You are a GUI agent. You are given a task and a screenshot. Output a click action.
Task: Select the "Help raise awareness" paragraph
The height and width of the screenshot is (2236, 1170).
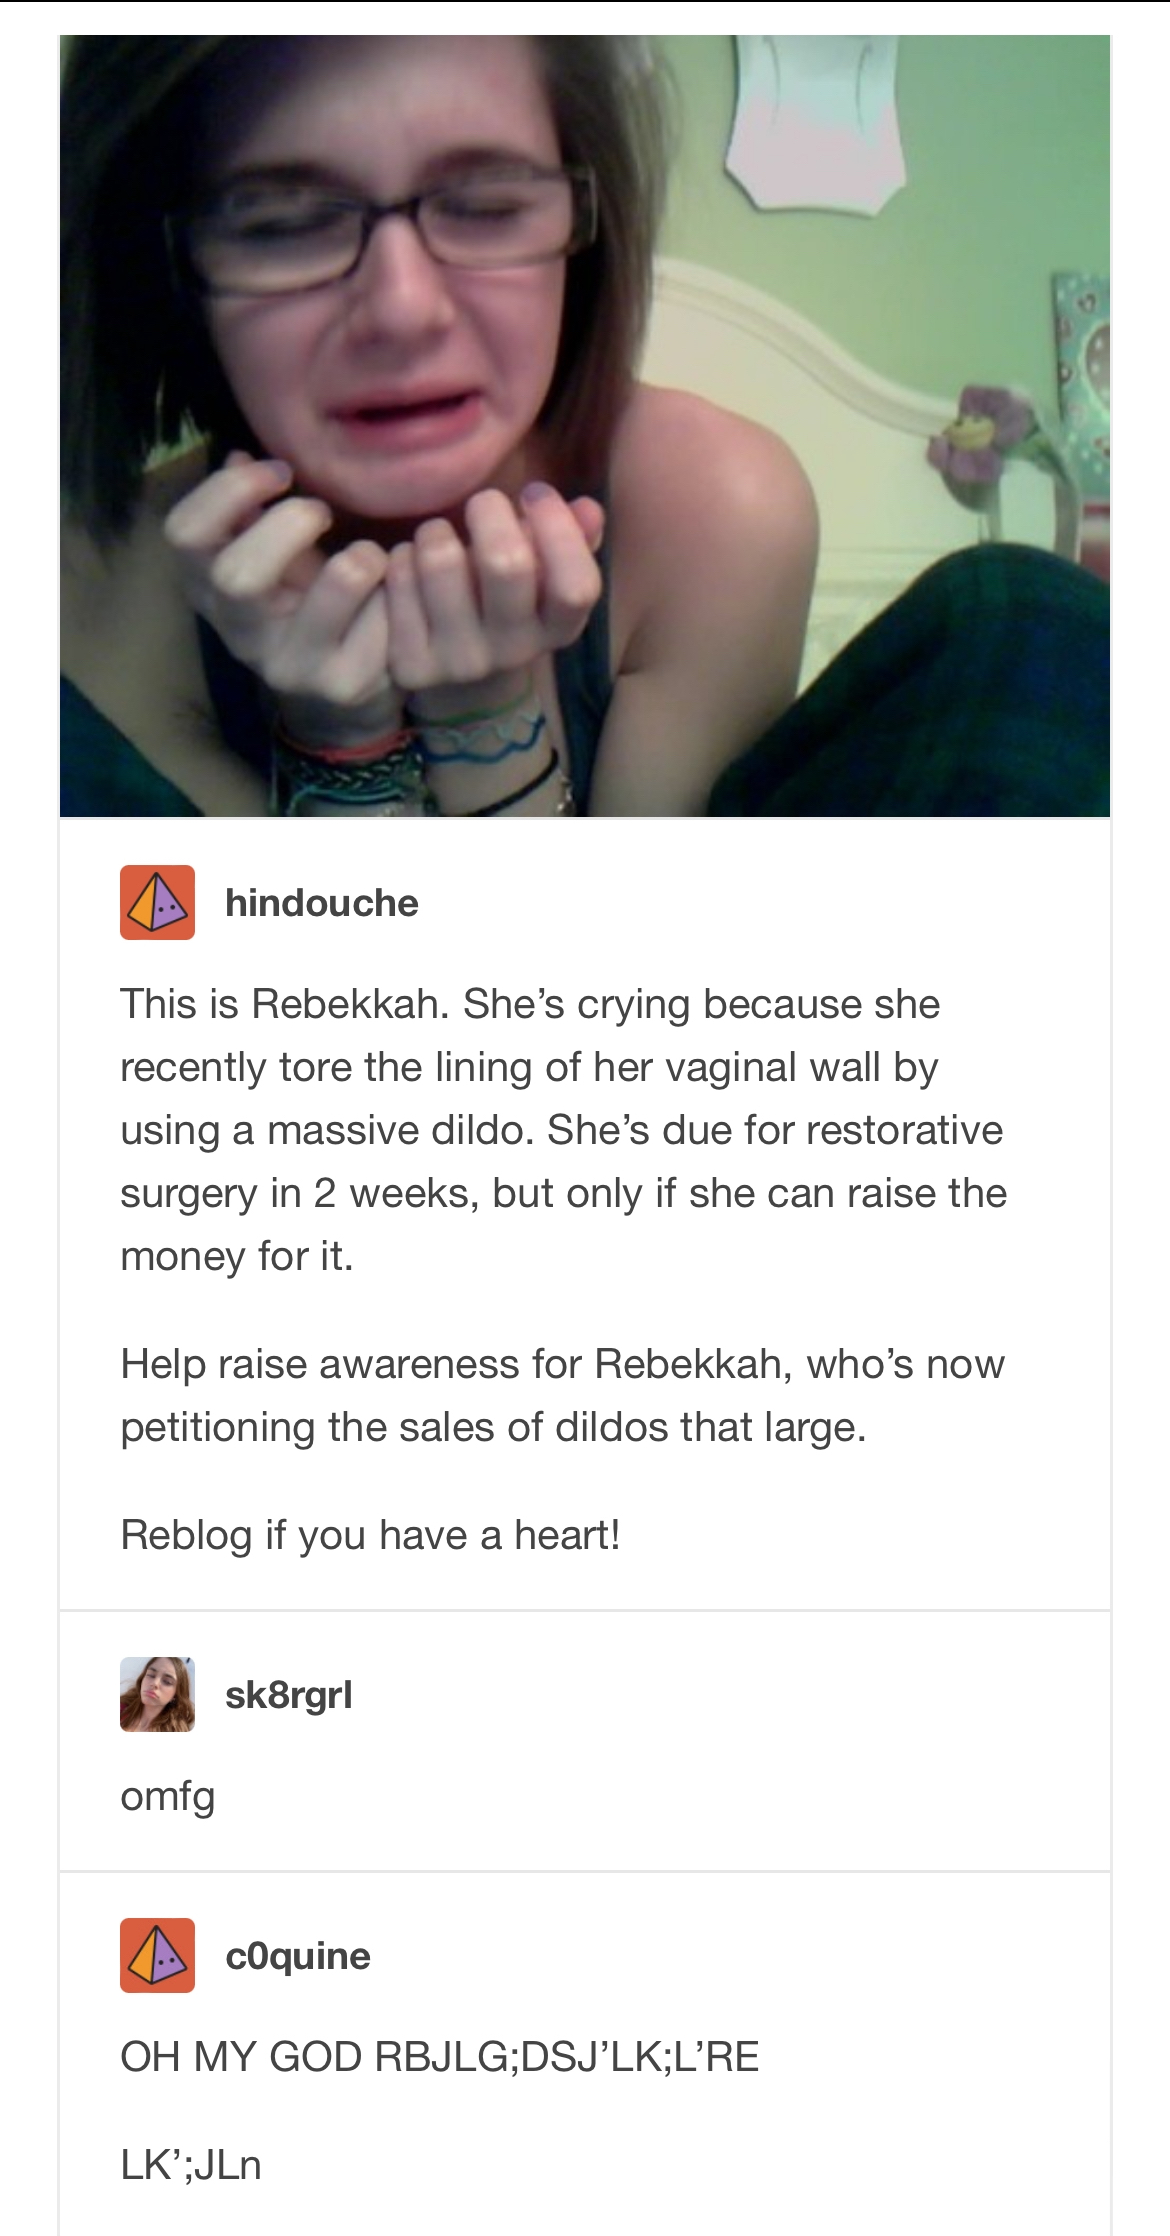coord(563,1395)
